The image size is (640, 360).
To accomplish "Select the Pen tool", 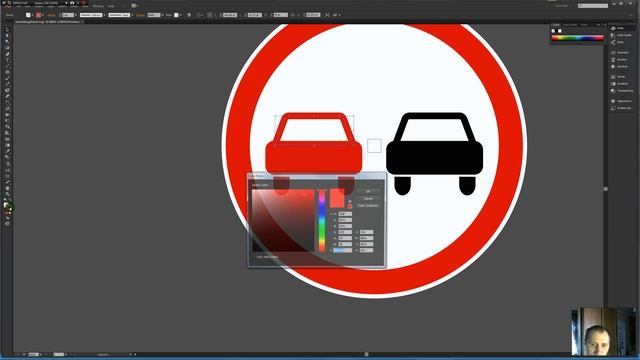I will click(x=7, y=54).
